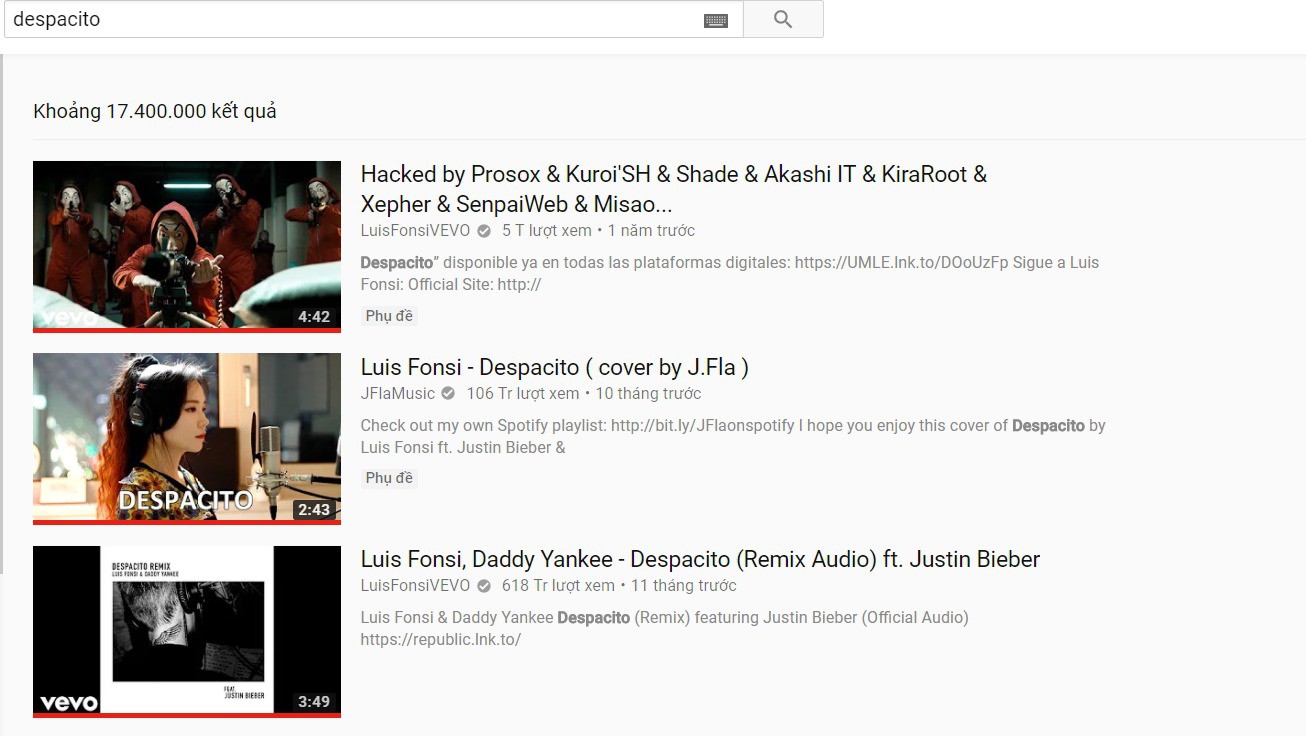Toggle the Phụ đề badge on the first result
This screenshot has width=1306, height=736.
pos(388,315)
